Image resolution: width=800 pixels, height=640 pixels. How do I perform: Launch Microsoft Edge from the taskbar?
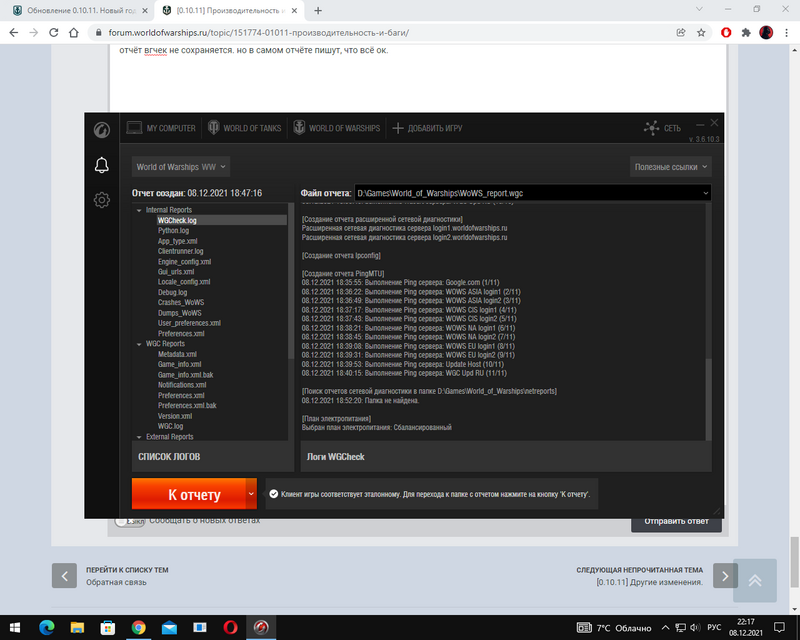point(46,627)
